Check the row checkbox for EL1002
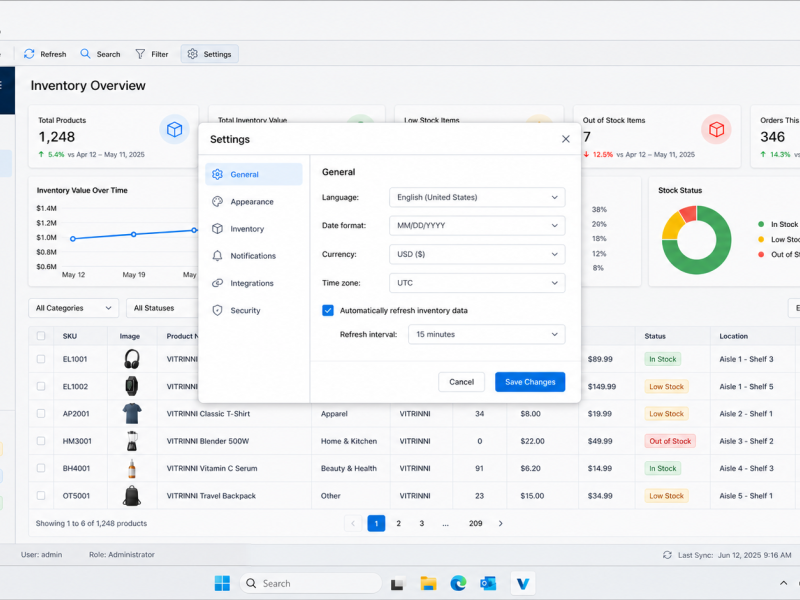Viewport: 800px width, 600px height. [41, 386]
